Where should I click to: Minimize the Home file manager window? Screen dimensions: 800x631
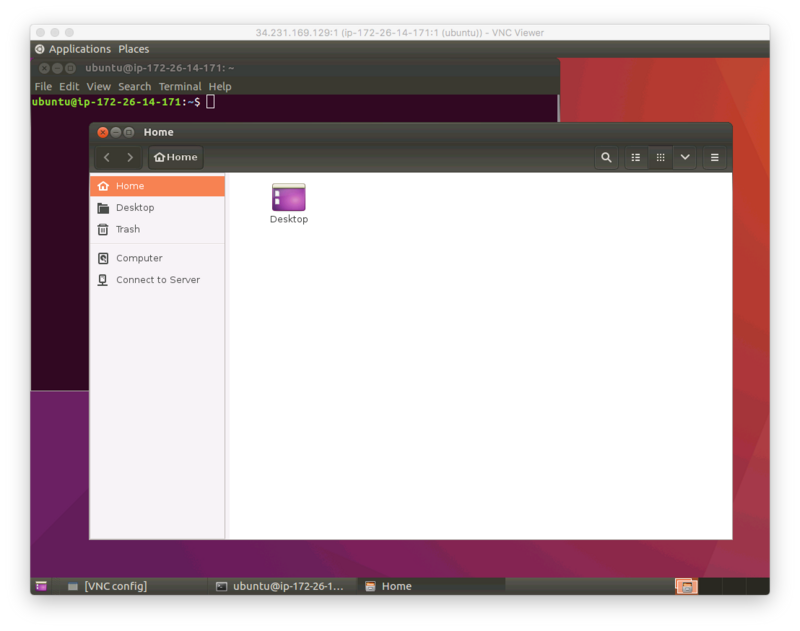(116, 132)
